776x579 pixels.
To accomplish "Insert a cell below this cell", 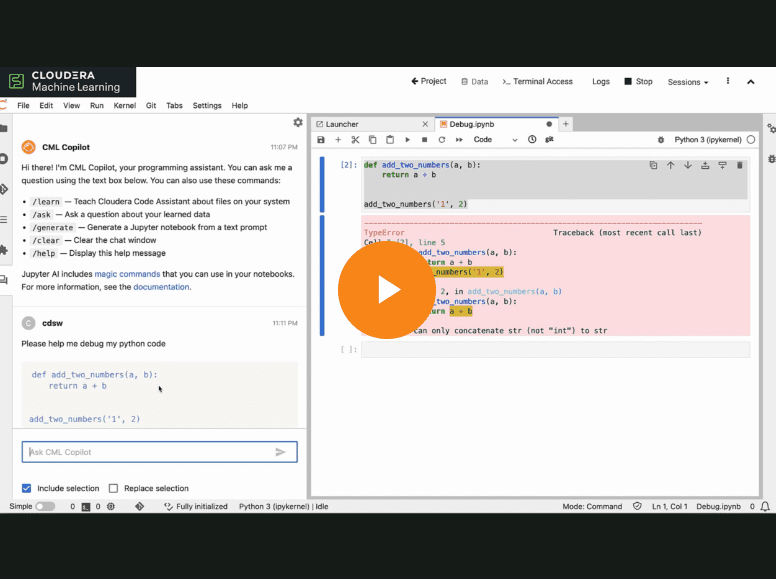I will pyautogui.click(x=723, y=165).
